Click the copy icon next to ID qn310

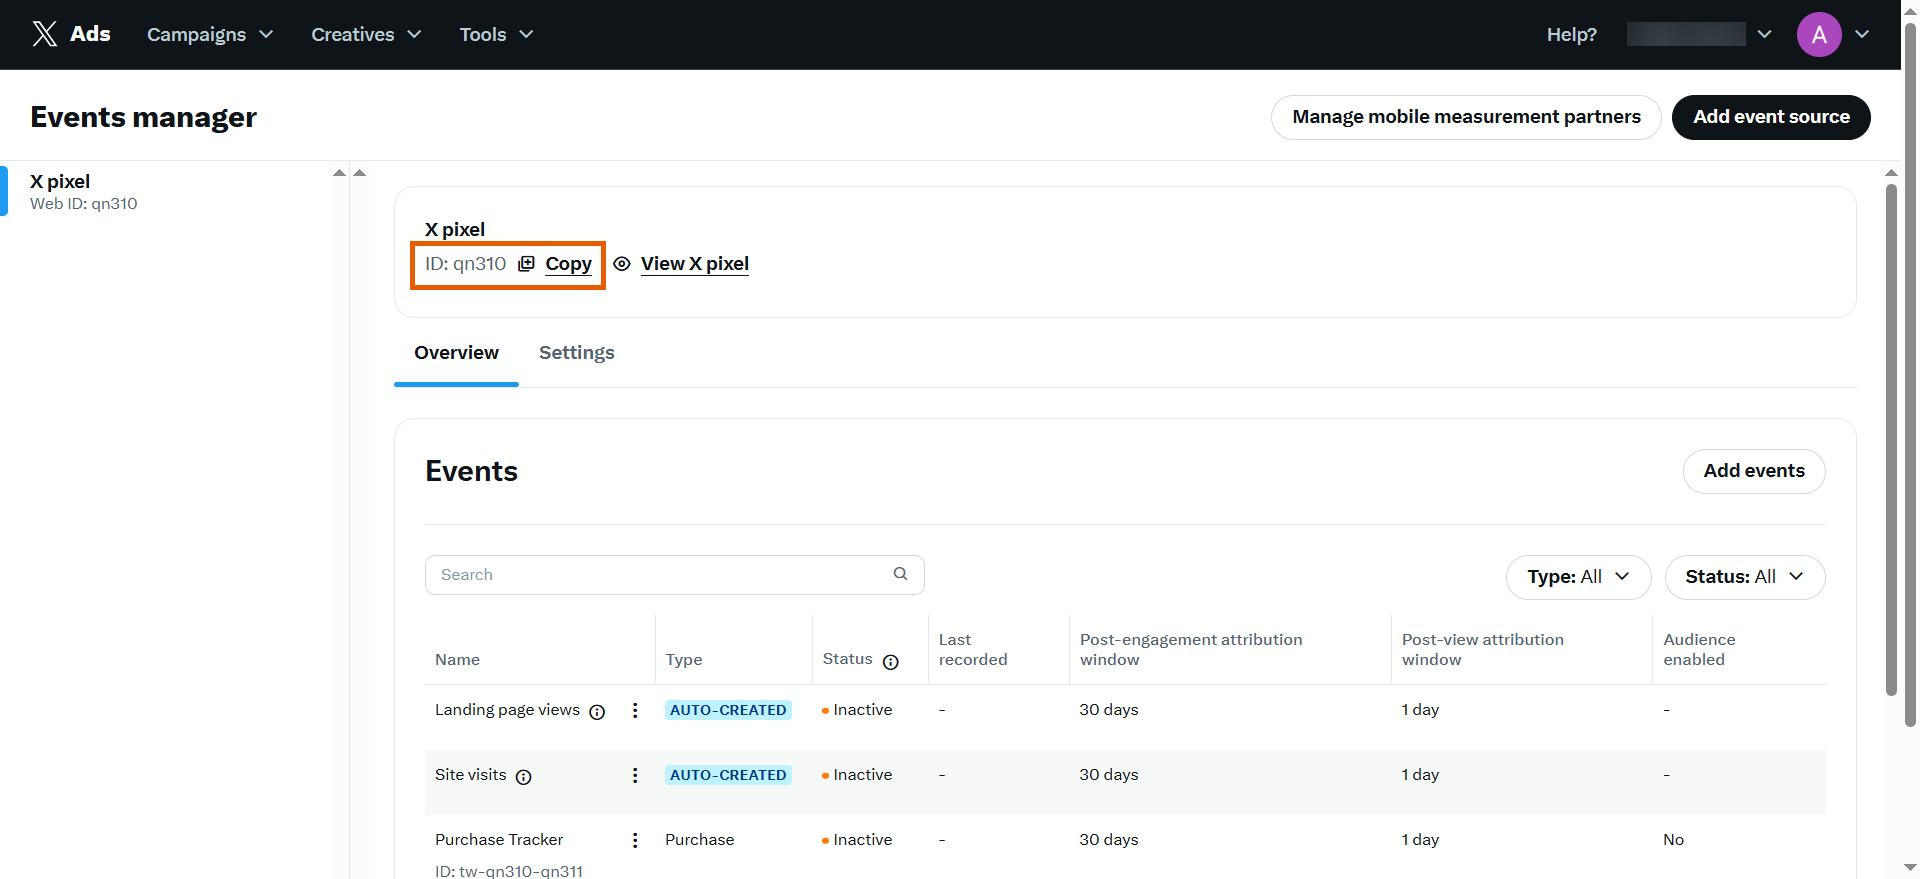526,264
